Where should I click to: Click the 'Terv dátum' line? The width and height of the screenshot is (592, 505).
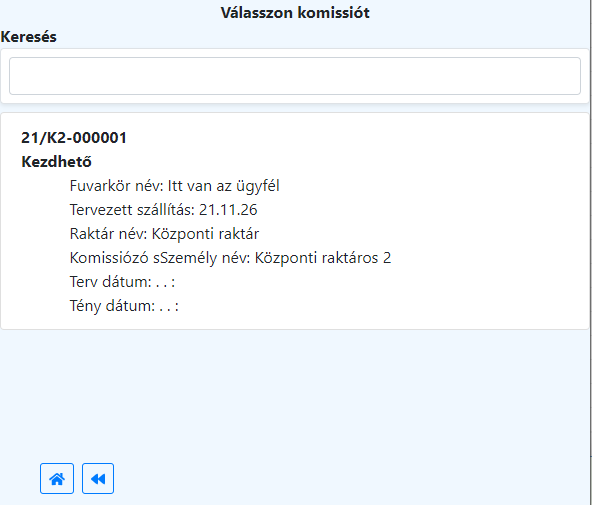(122, 282)
